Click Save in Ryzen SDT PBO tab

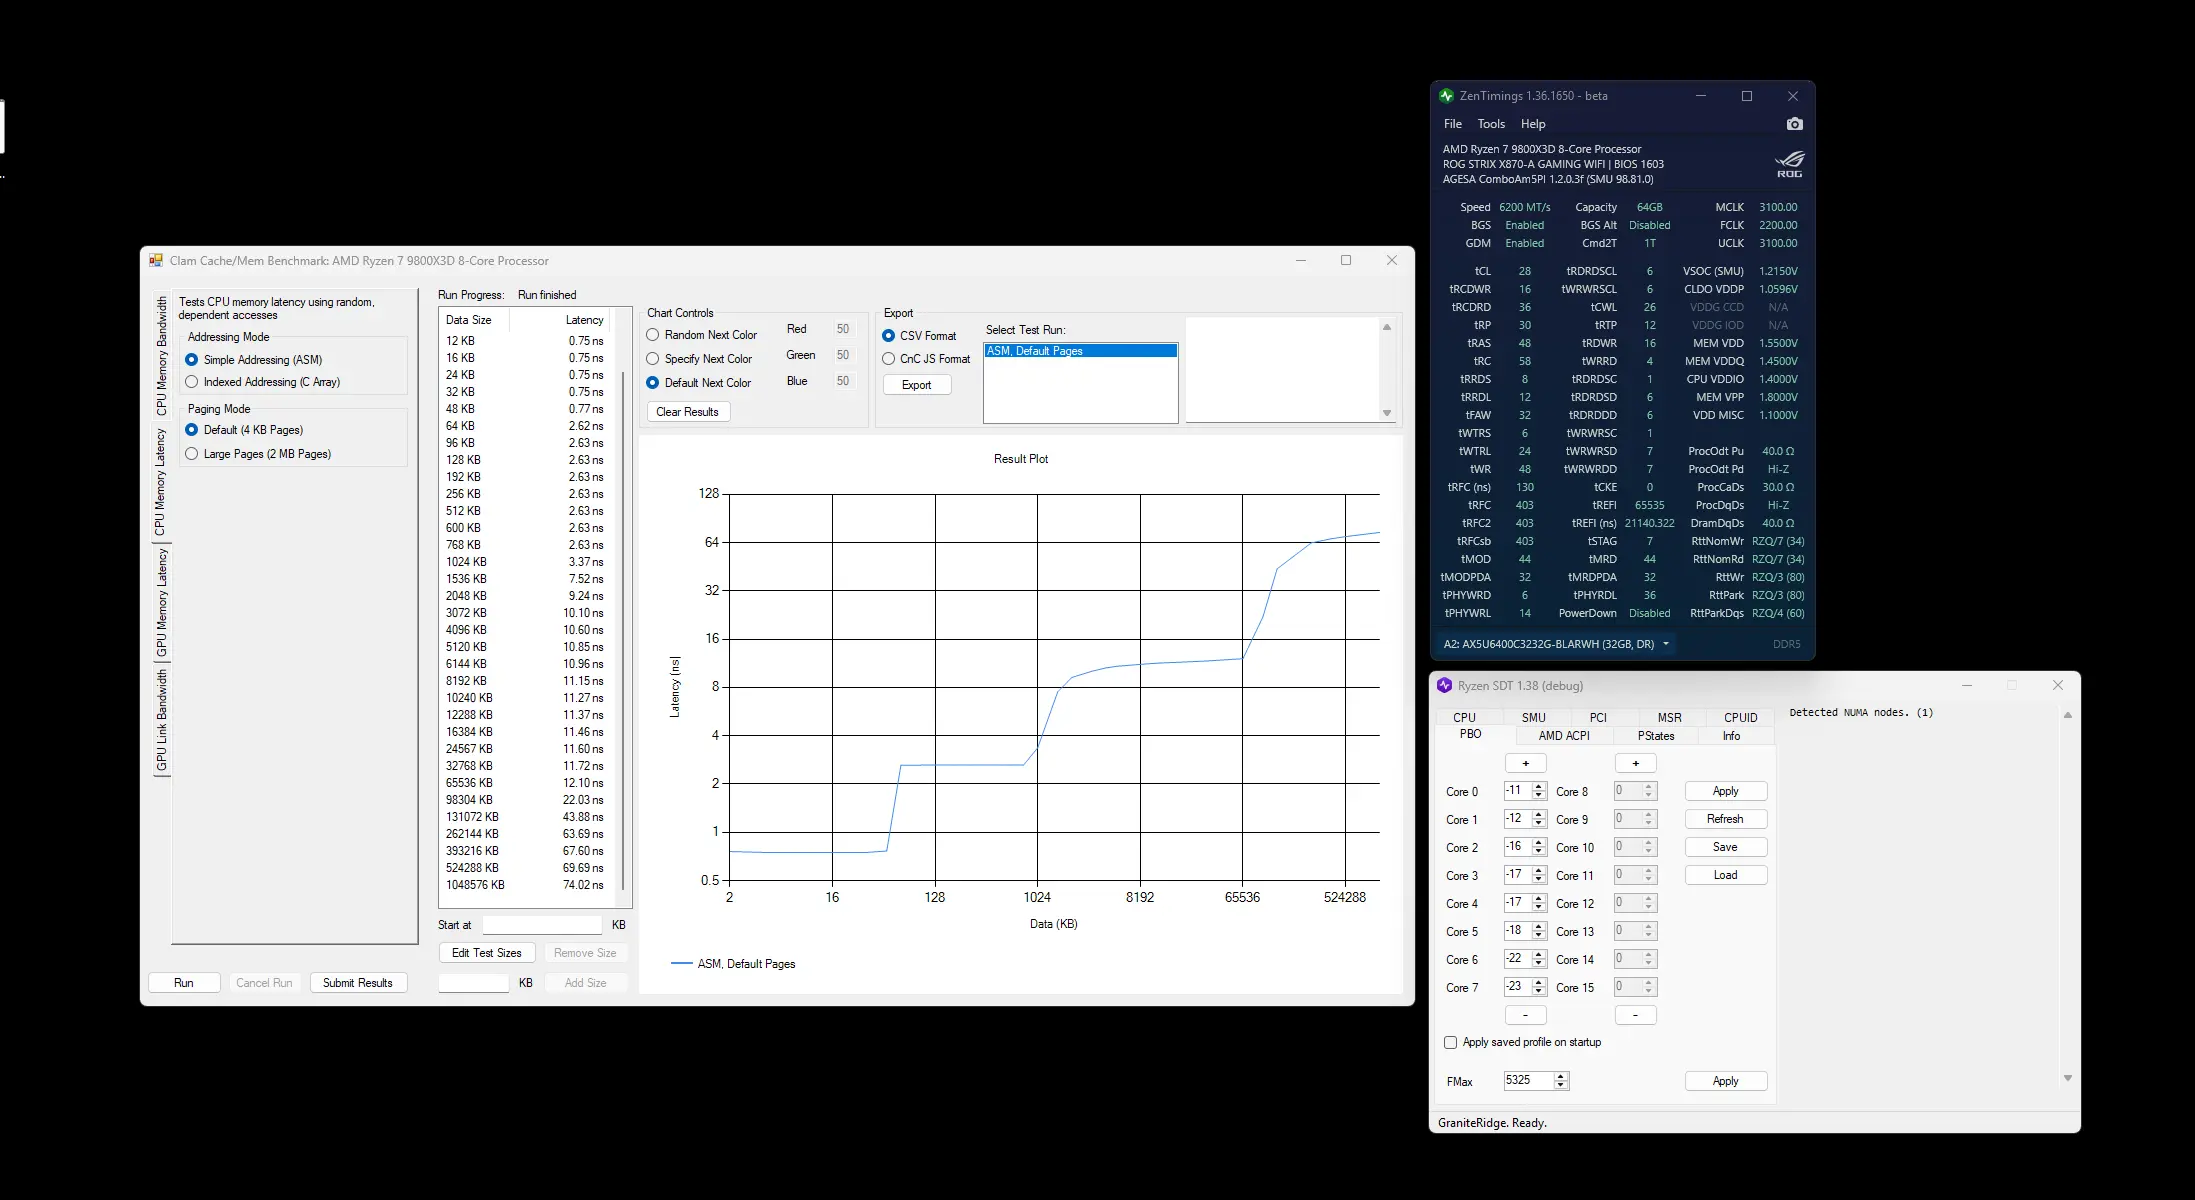(x=1725, y=847)
